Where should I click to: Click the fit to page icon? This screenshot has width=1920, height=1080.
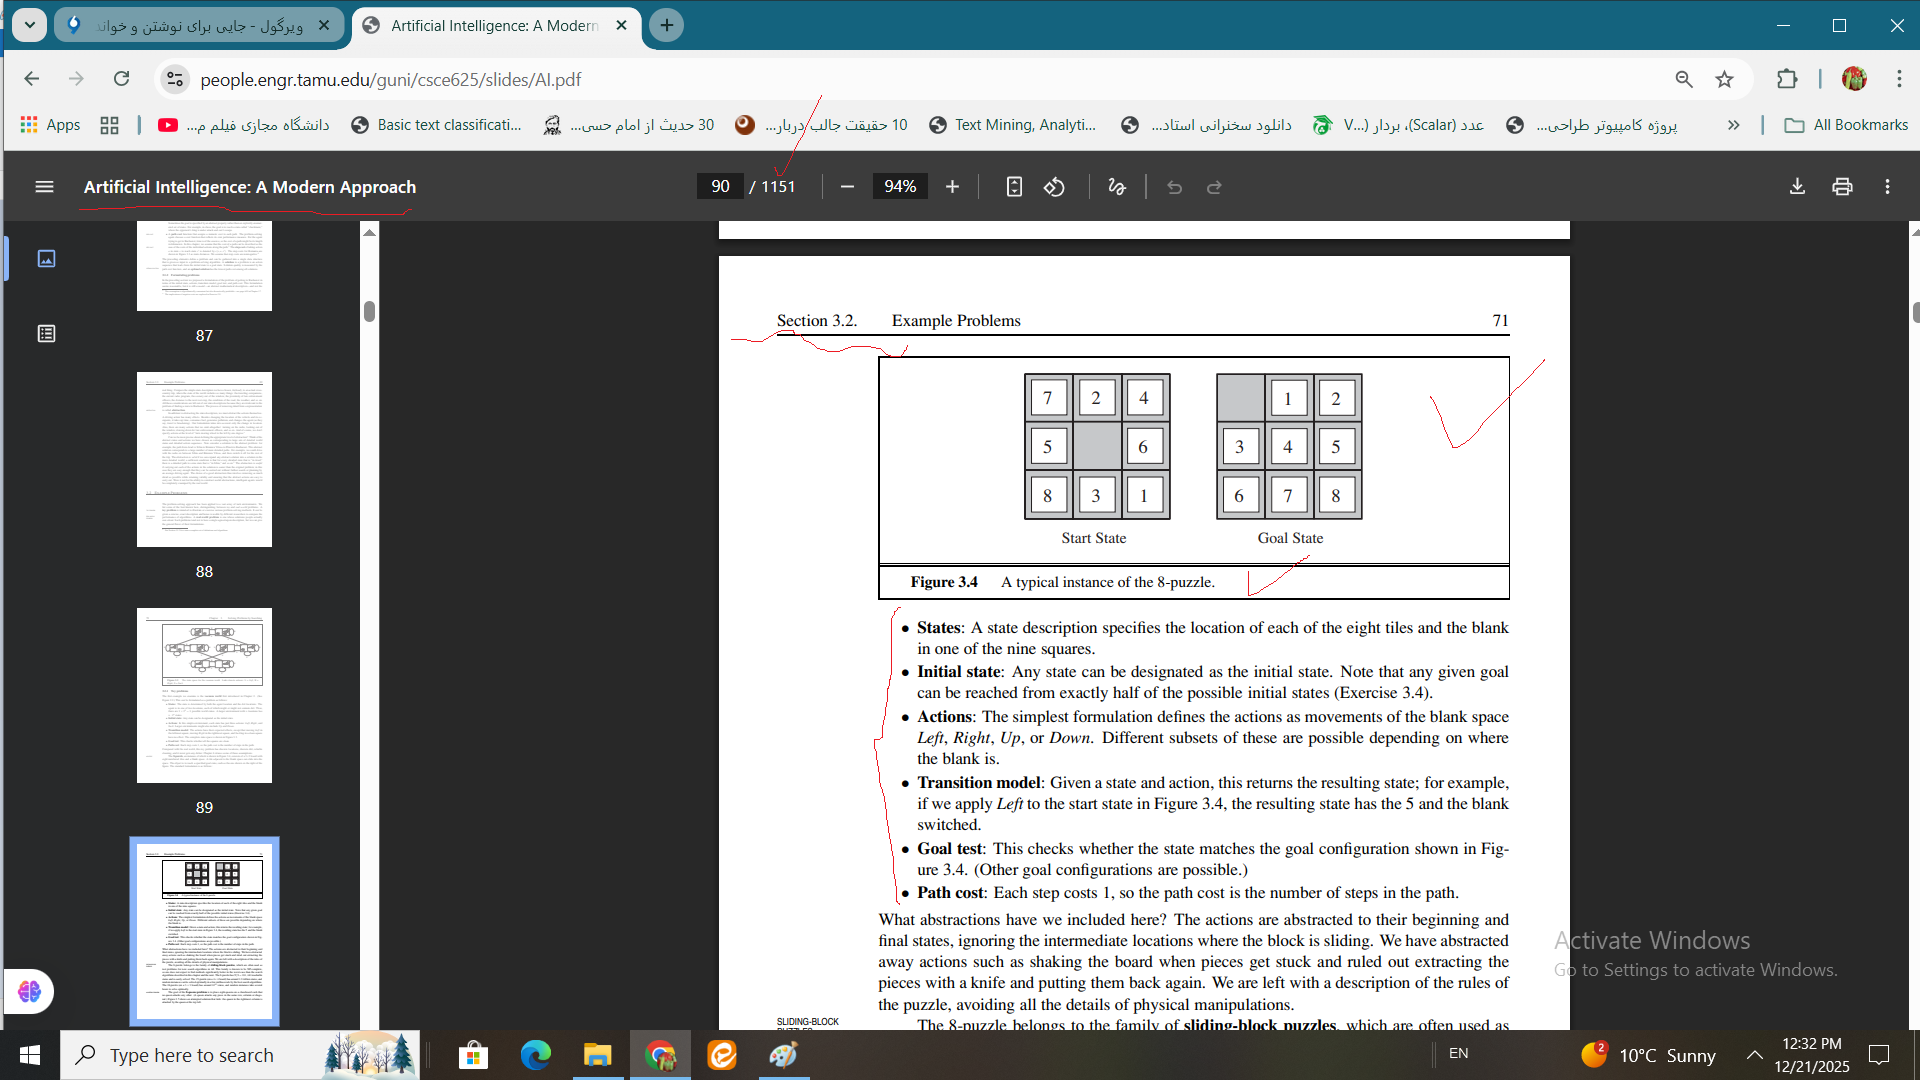(1014, 187)
